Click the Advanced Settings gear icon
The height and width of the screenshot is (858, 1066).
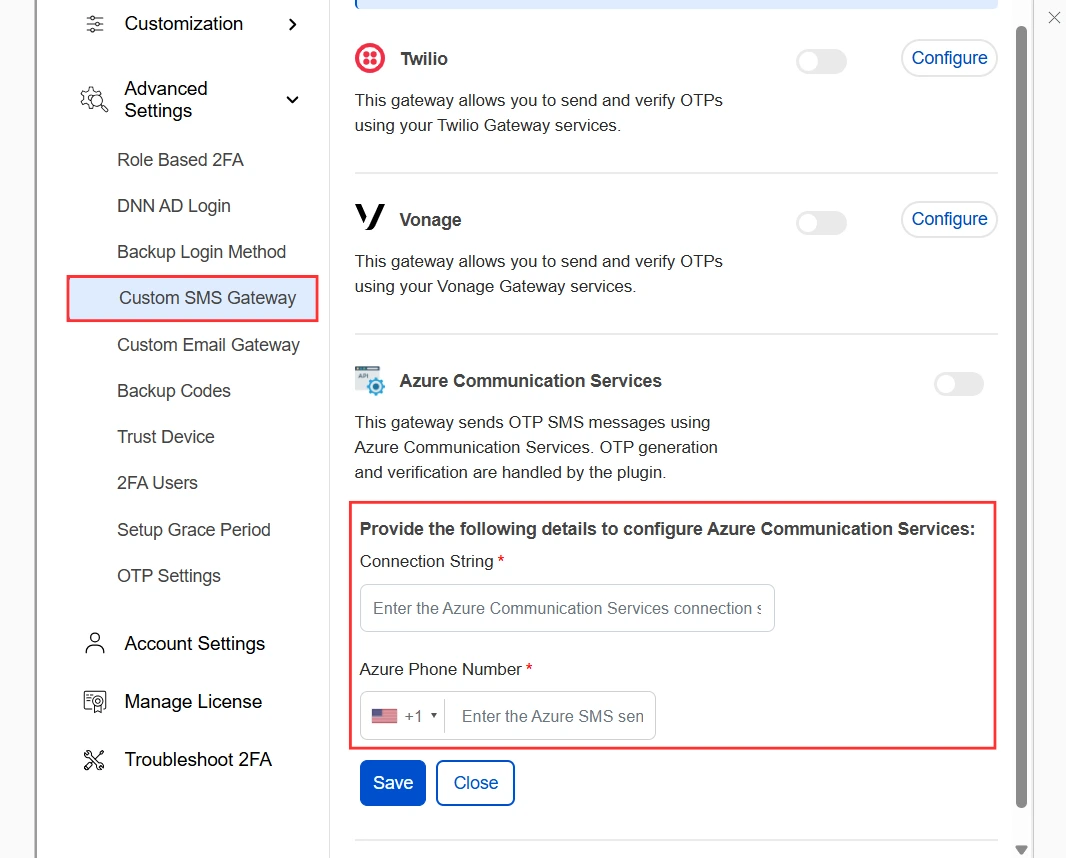[94, 99]
